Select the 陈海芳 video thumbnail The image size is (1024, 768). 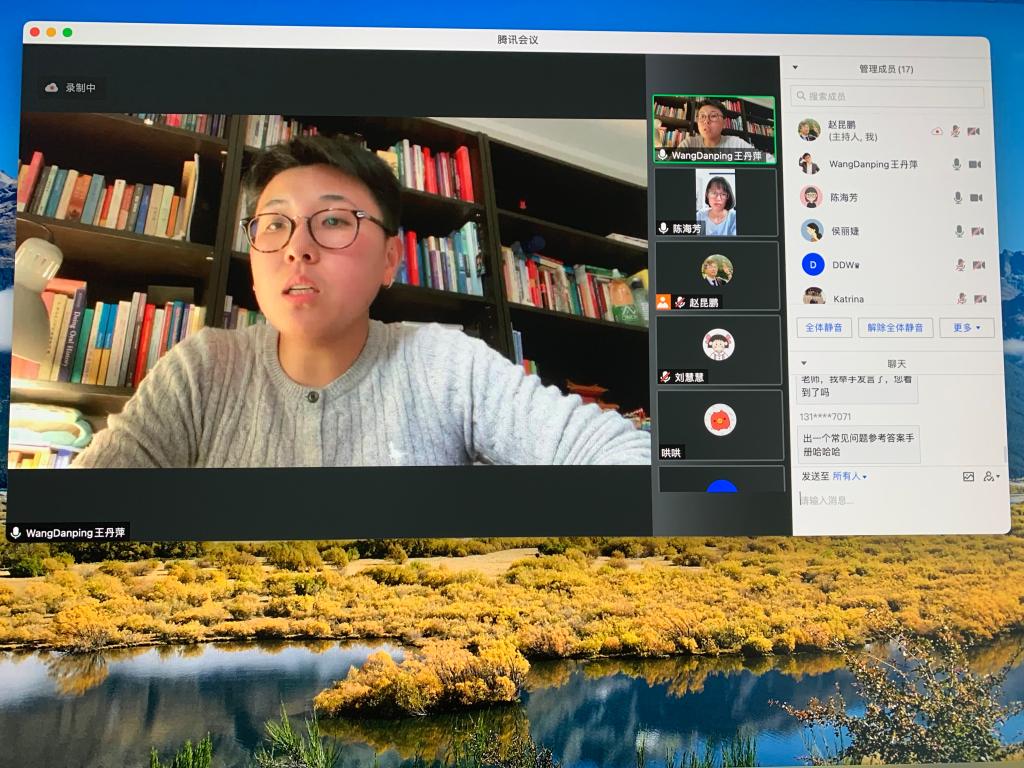(714, 202)
